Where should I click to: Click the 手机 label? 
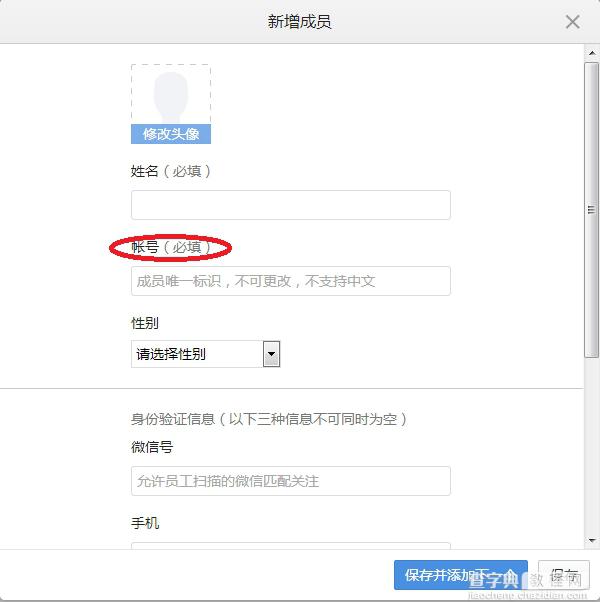[x=145, y=523]
